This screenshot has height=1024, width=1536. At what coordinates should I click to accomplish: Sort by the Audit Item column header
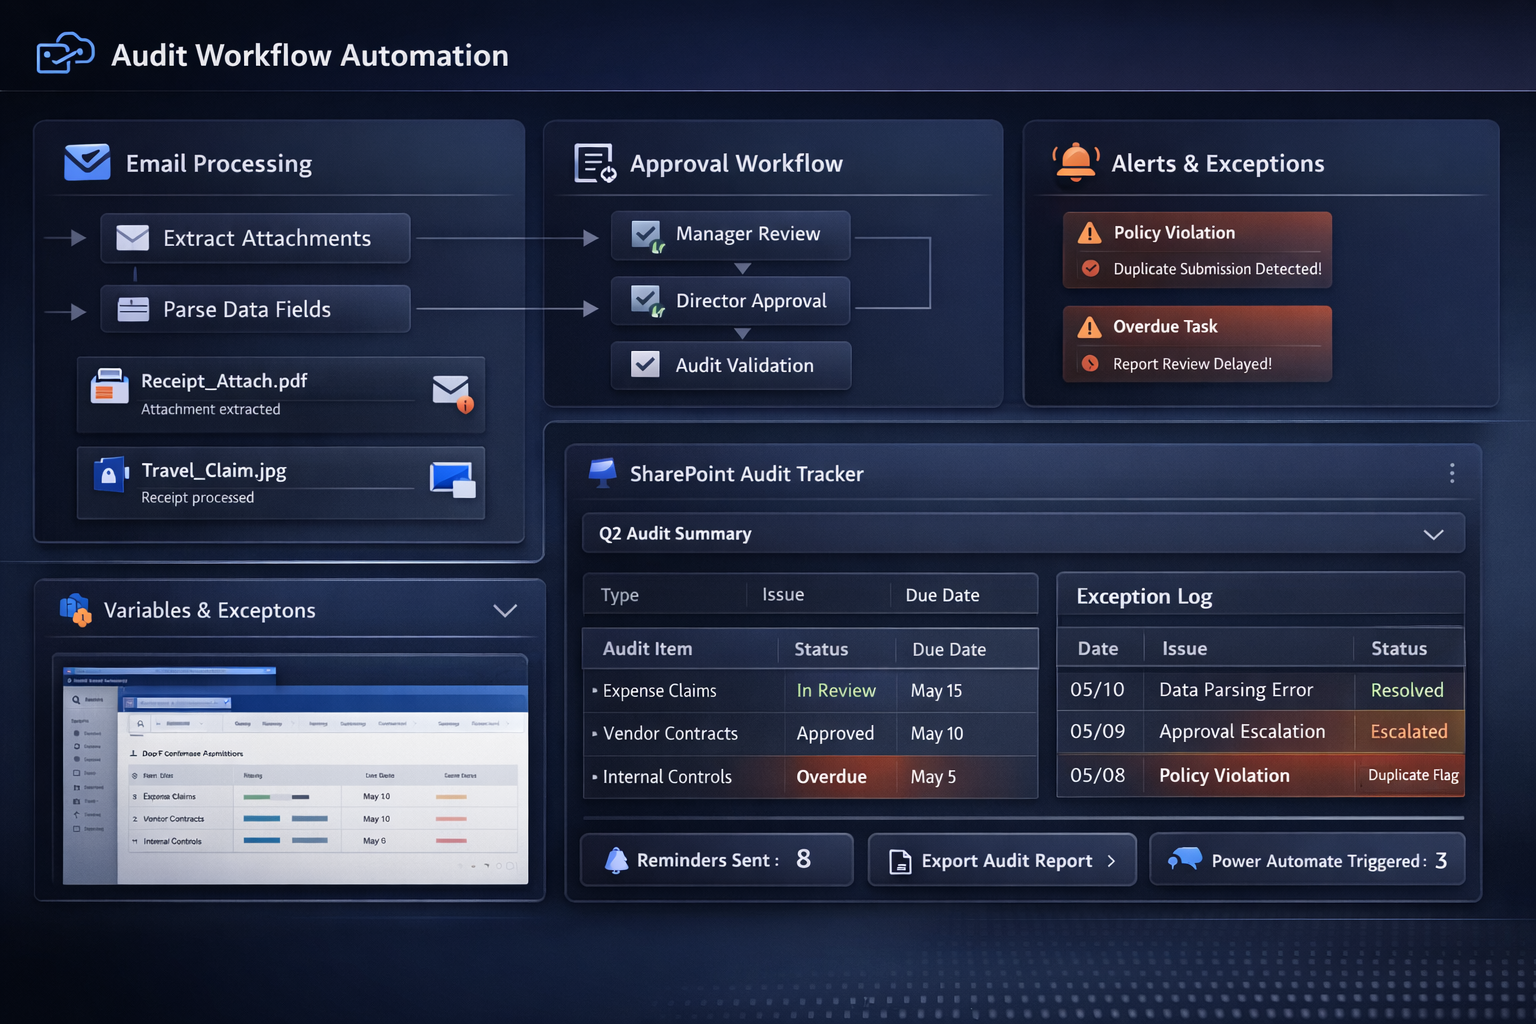coord(647,649)
